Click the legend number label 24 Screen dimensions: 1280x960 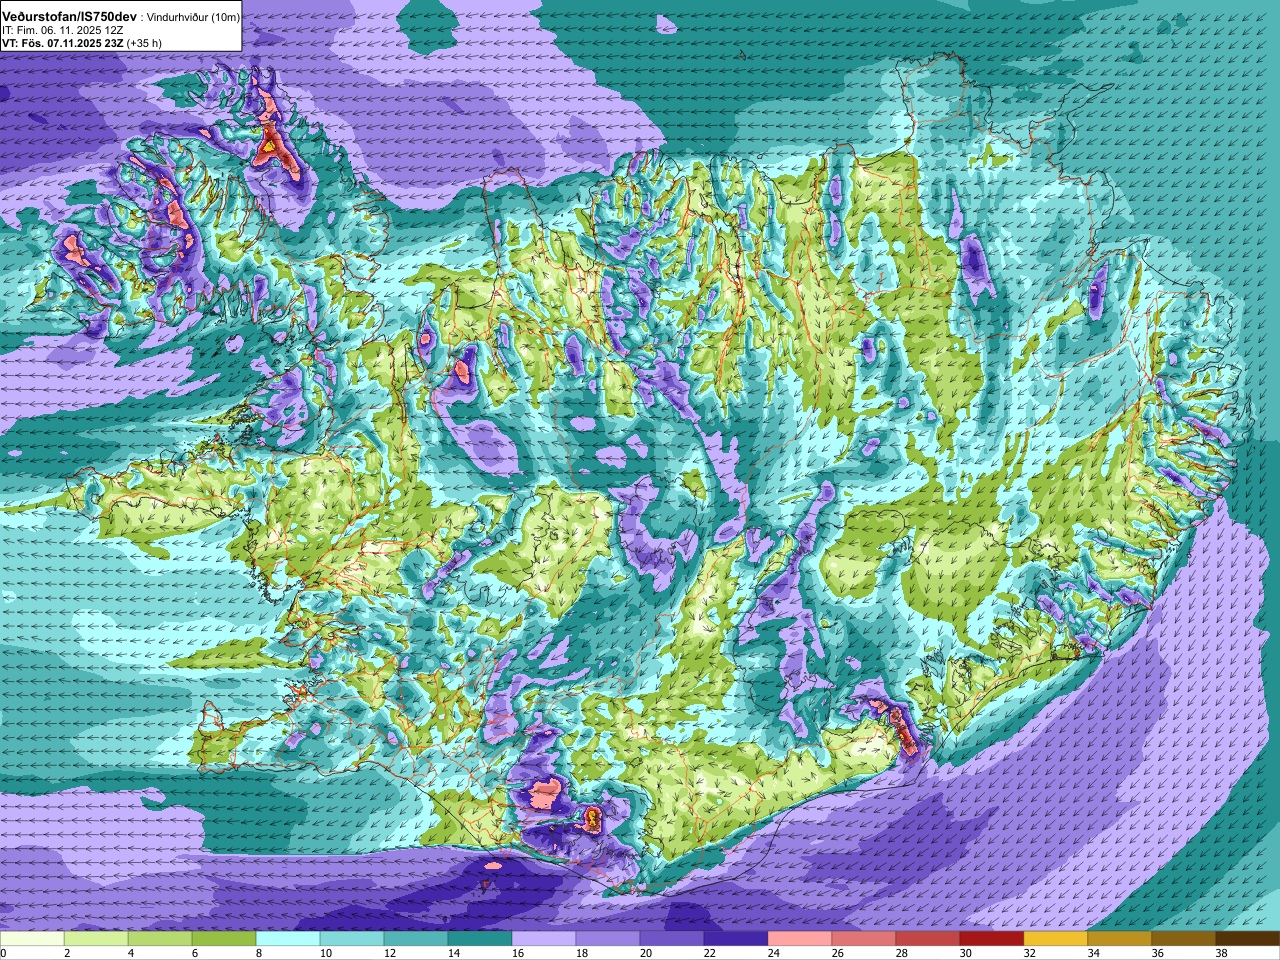click(x=774, y=953)
